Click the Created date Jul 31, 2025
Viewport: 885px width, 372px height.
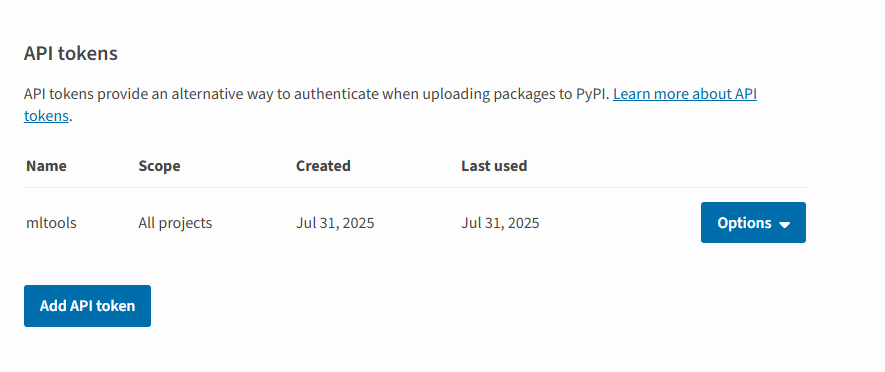335,223
